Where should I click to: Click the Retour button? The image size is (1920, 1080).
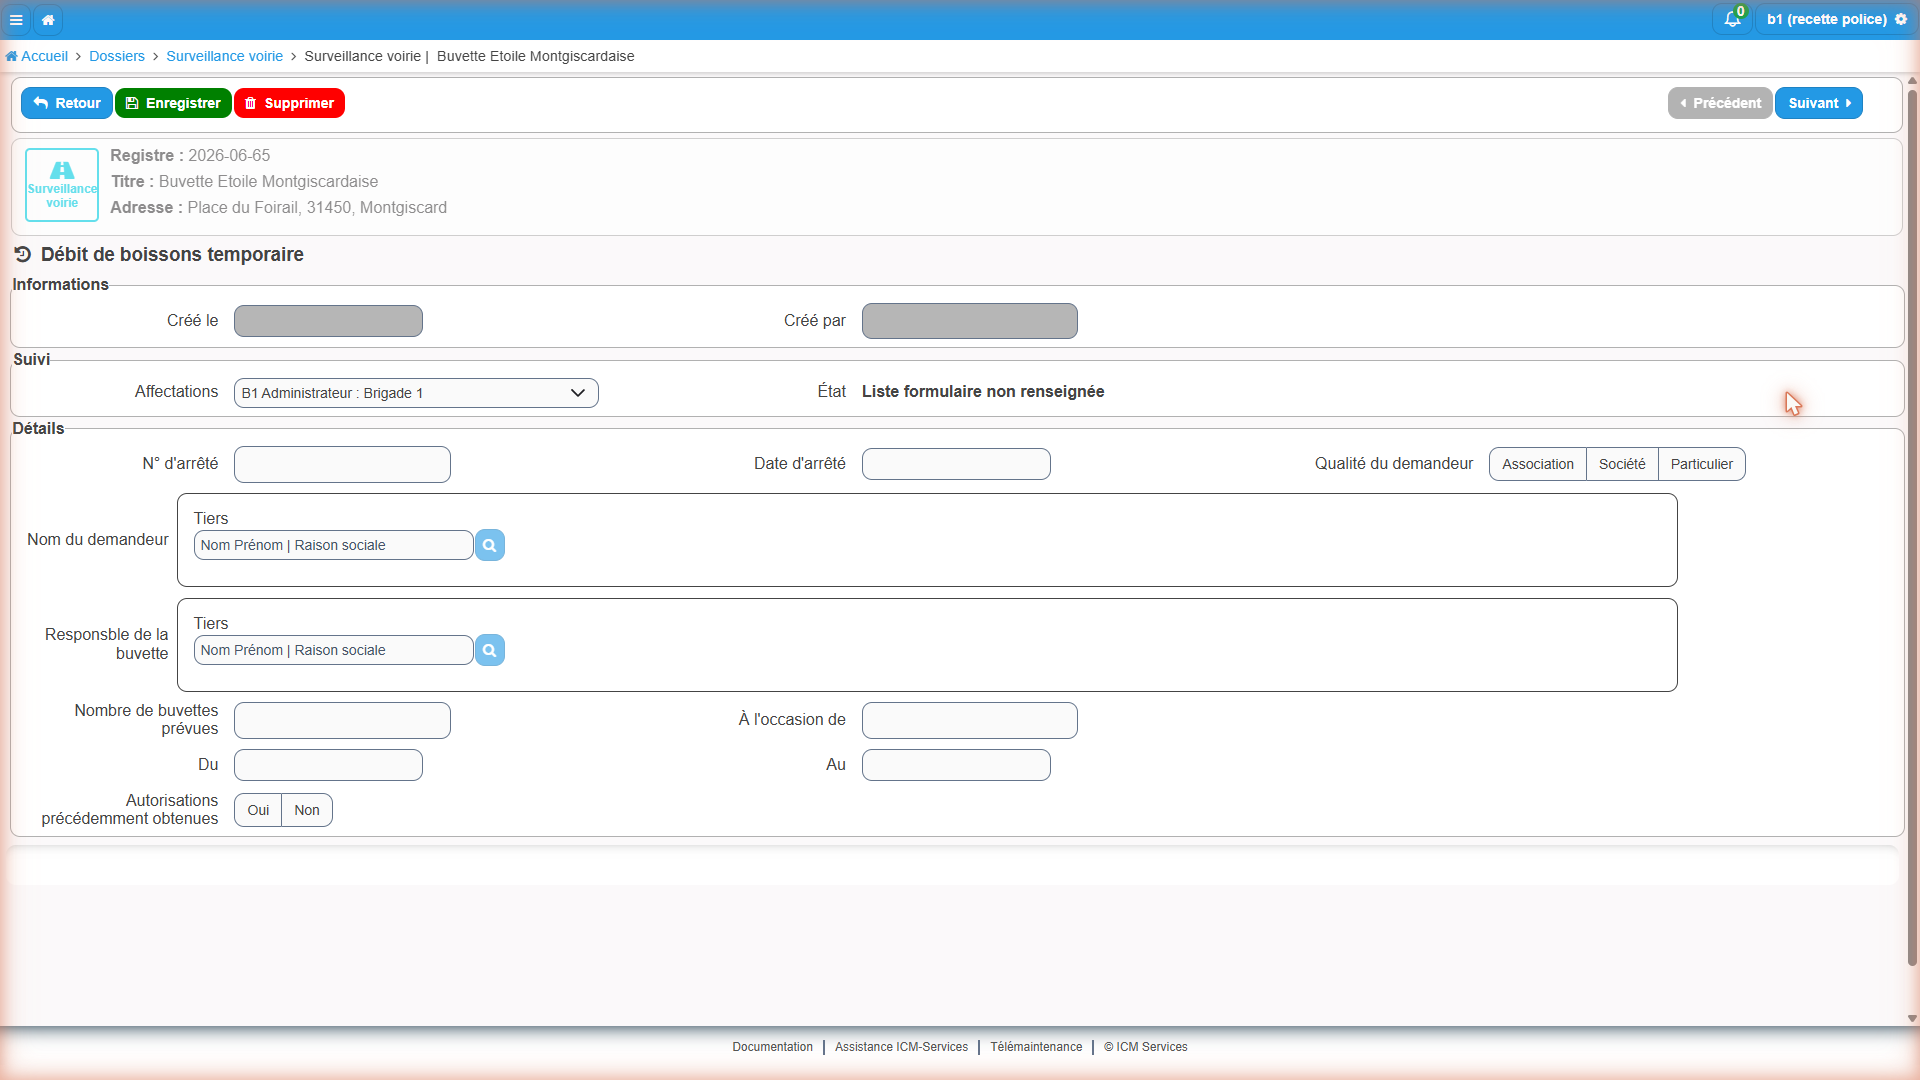coord(67,103)
